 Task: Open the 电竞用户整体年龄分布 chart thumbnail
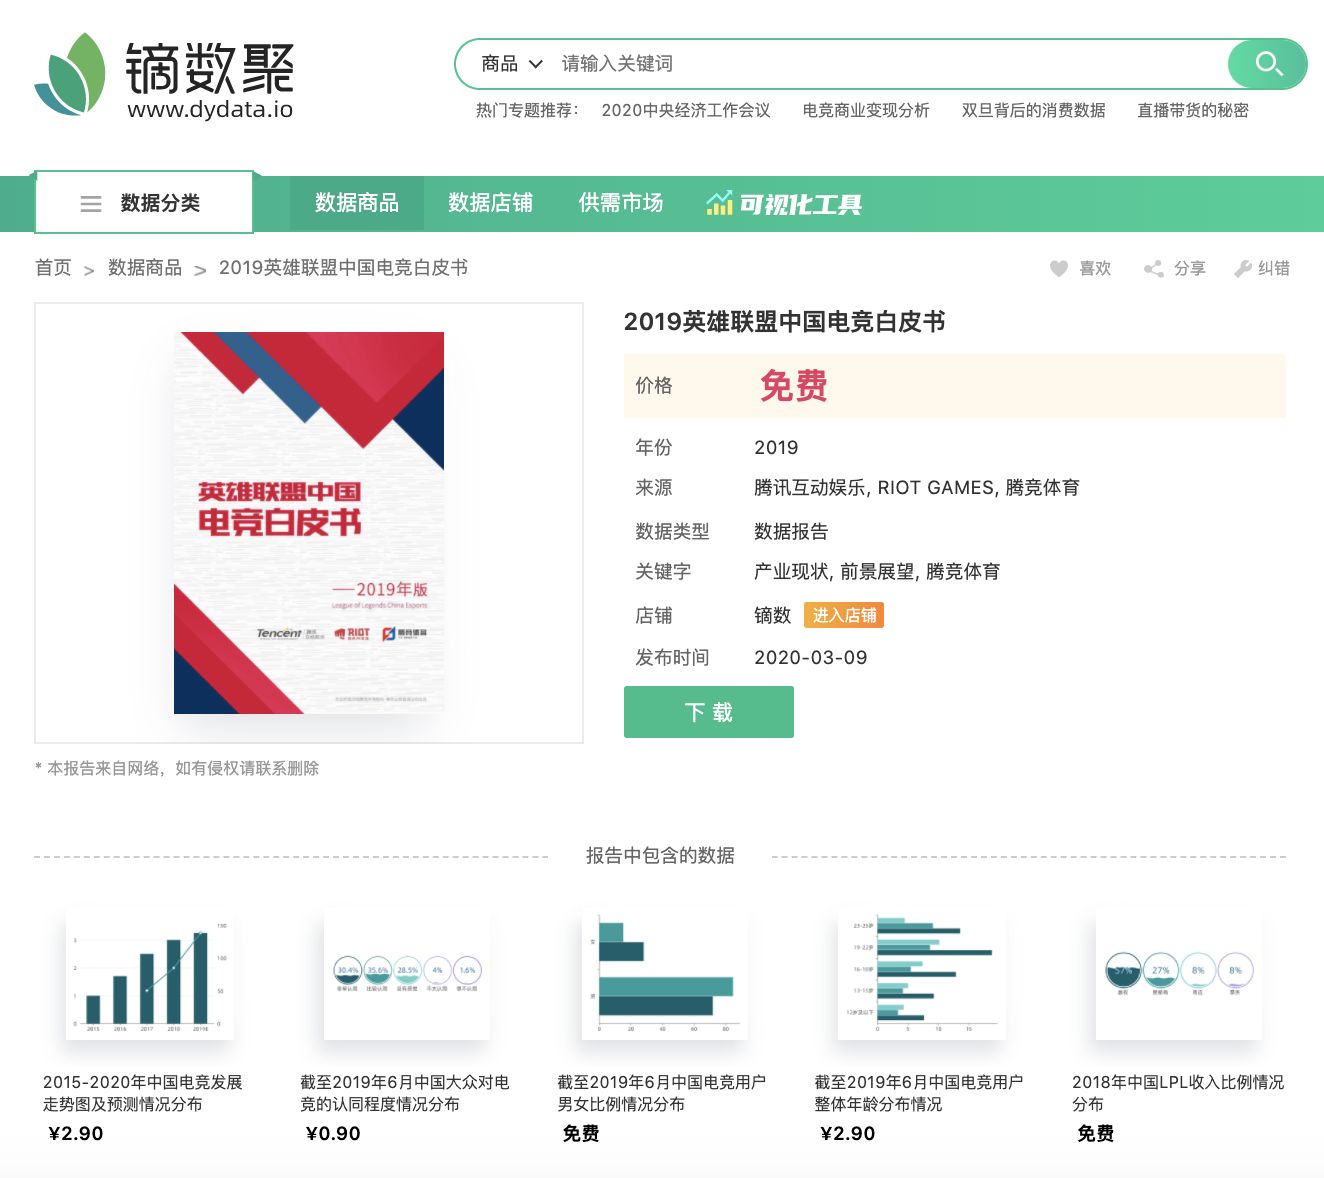coord(921,975)
